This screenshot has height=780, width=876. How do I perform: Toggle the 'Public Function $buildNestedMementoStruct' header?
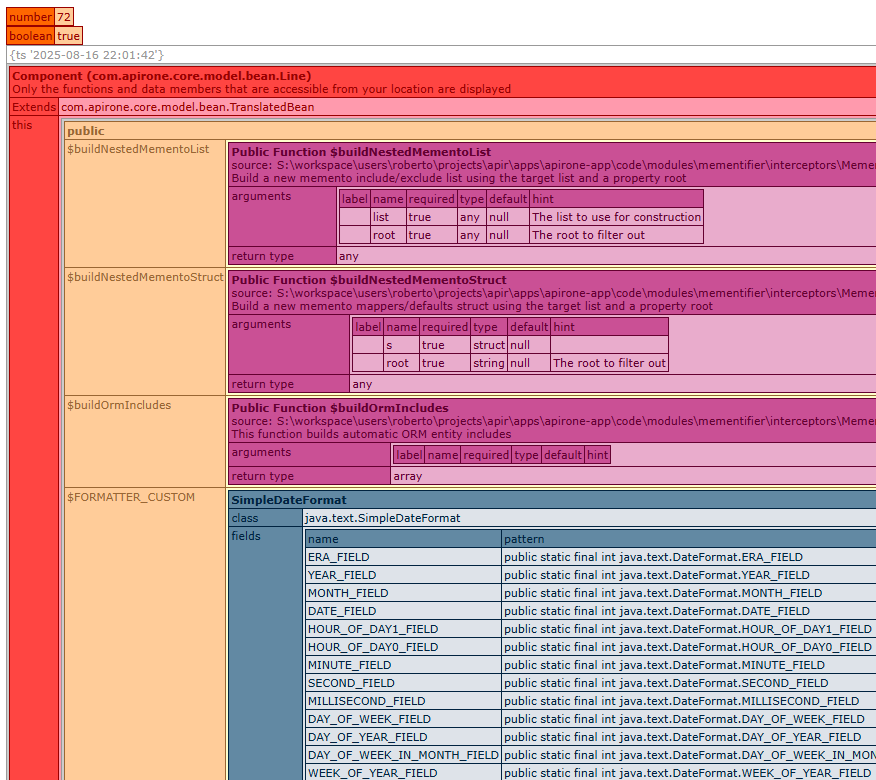pyautogui.click(x=368, y=280)
